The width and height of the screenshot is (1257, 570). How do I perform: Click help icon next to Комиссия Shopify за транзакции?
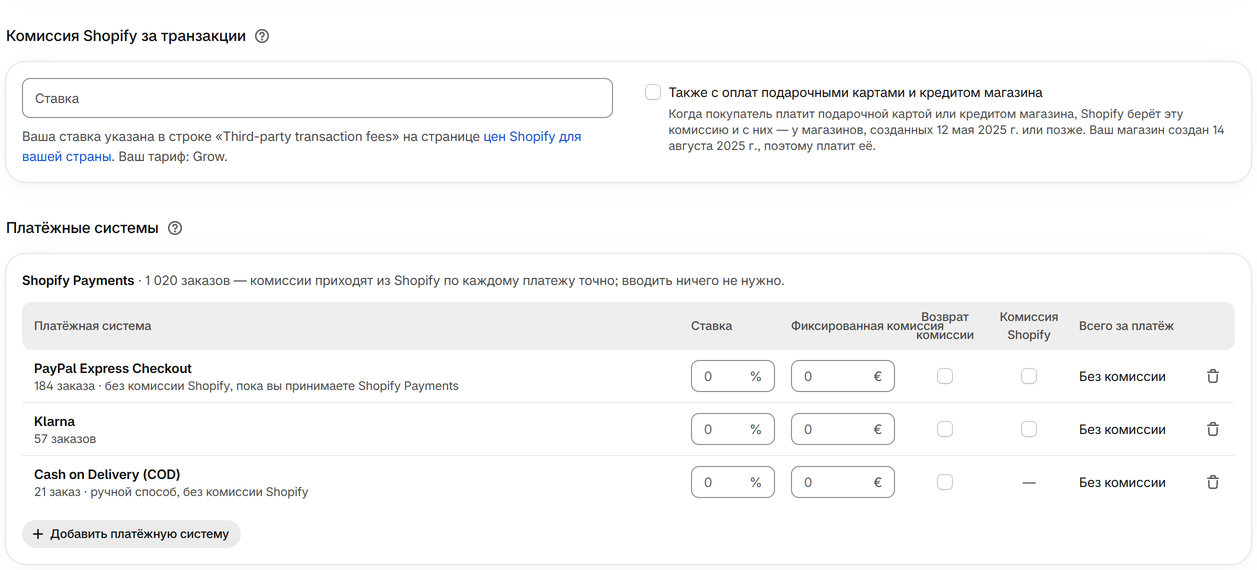tap(262, 36)
